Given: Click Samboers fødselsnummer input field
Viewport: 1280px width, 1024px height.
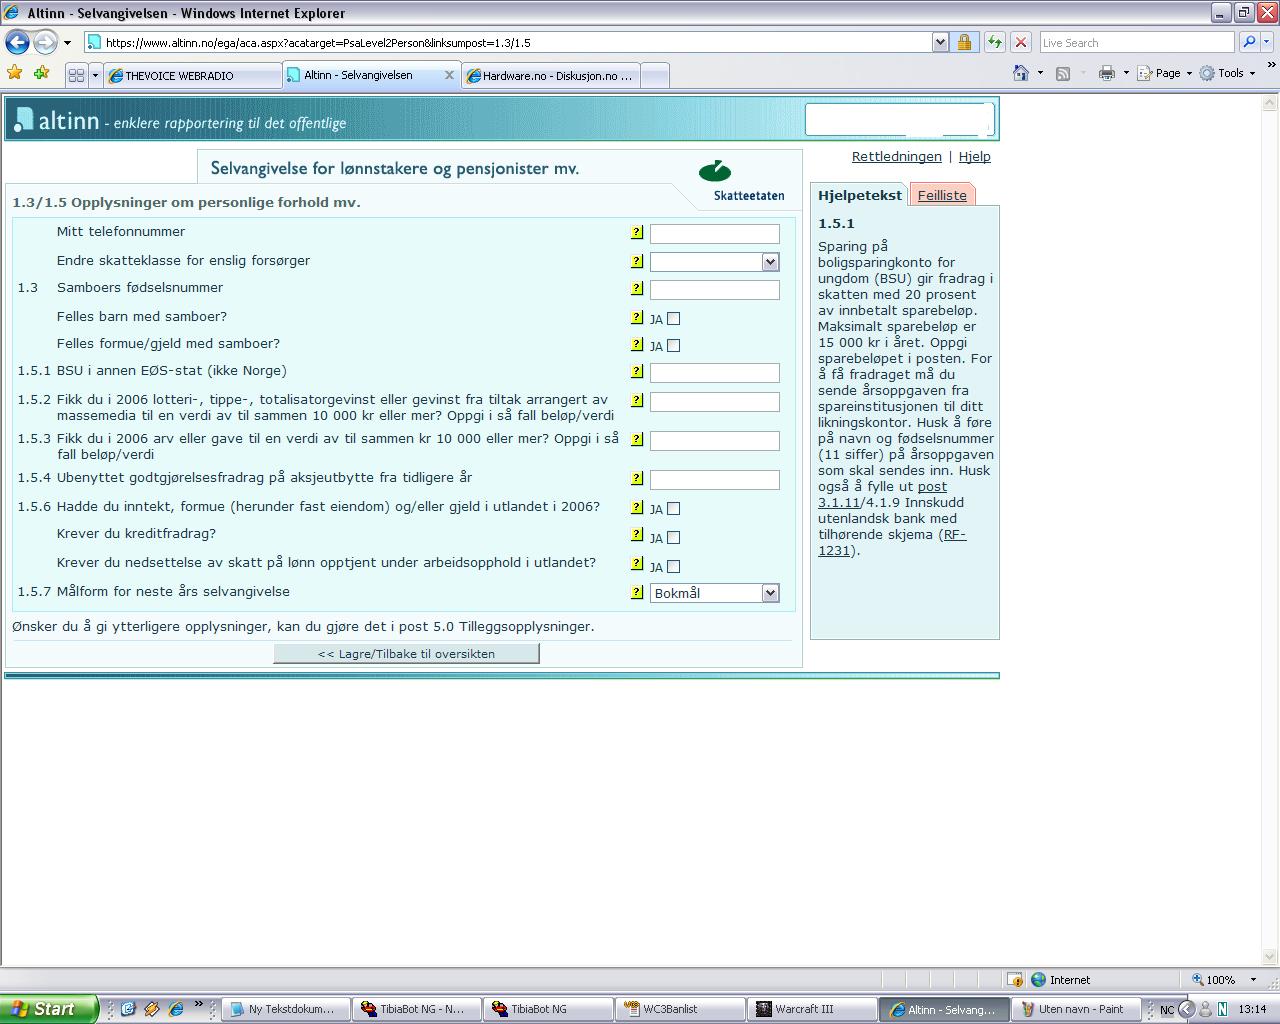Looking at the screenshot, I should click(714, 289).
